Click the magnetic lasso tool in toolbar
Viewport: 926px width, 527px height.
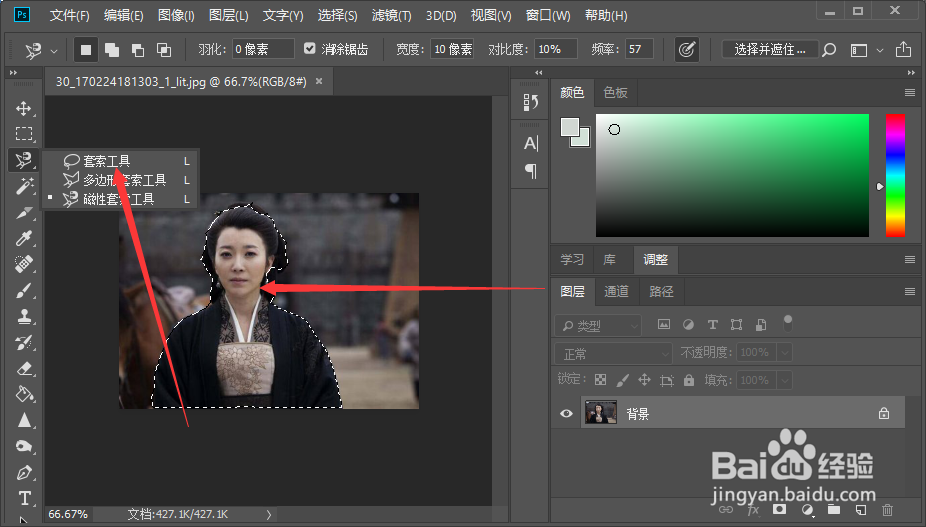click(24, 160)
